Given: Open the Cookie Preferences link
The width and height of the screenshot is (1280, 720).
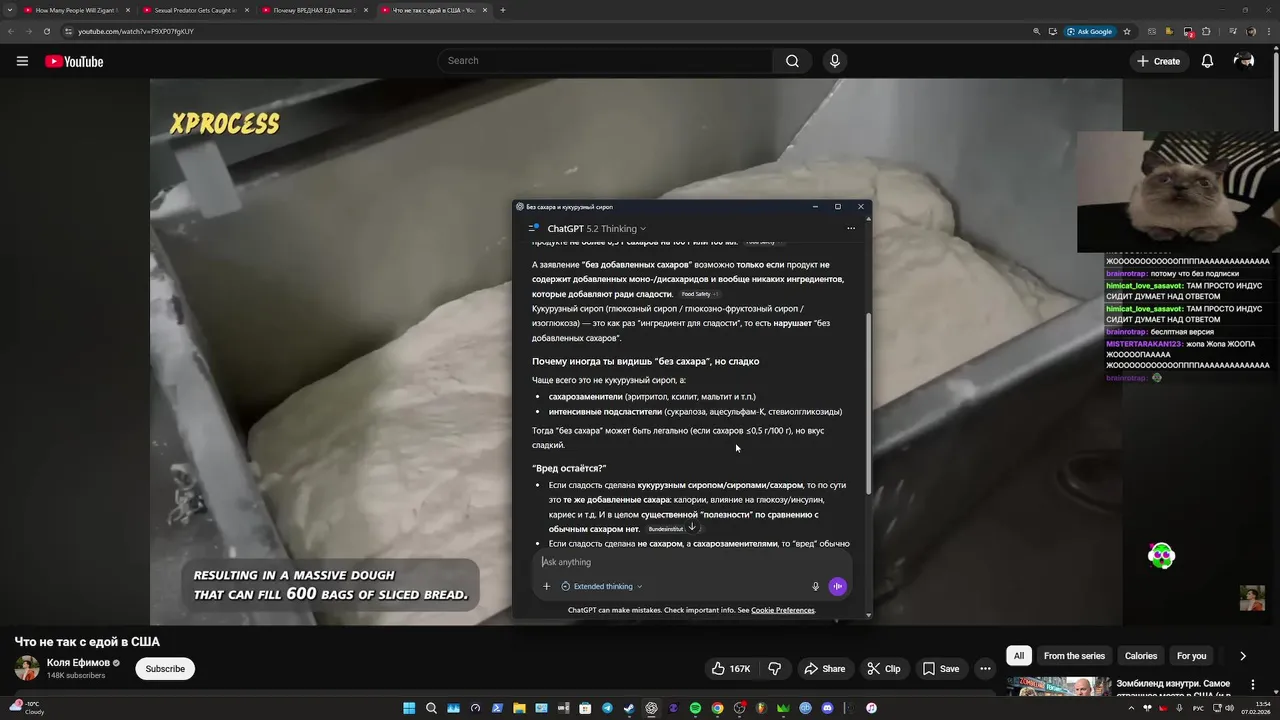Looking at the screenshot, I should (783, 610).
